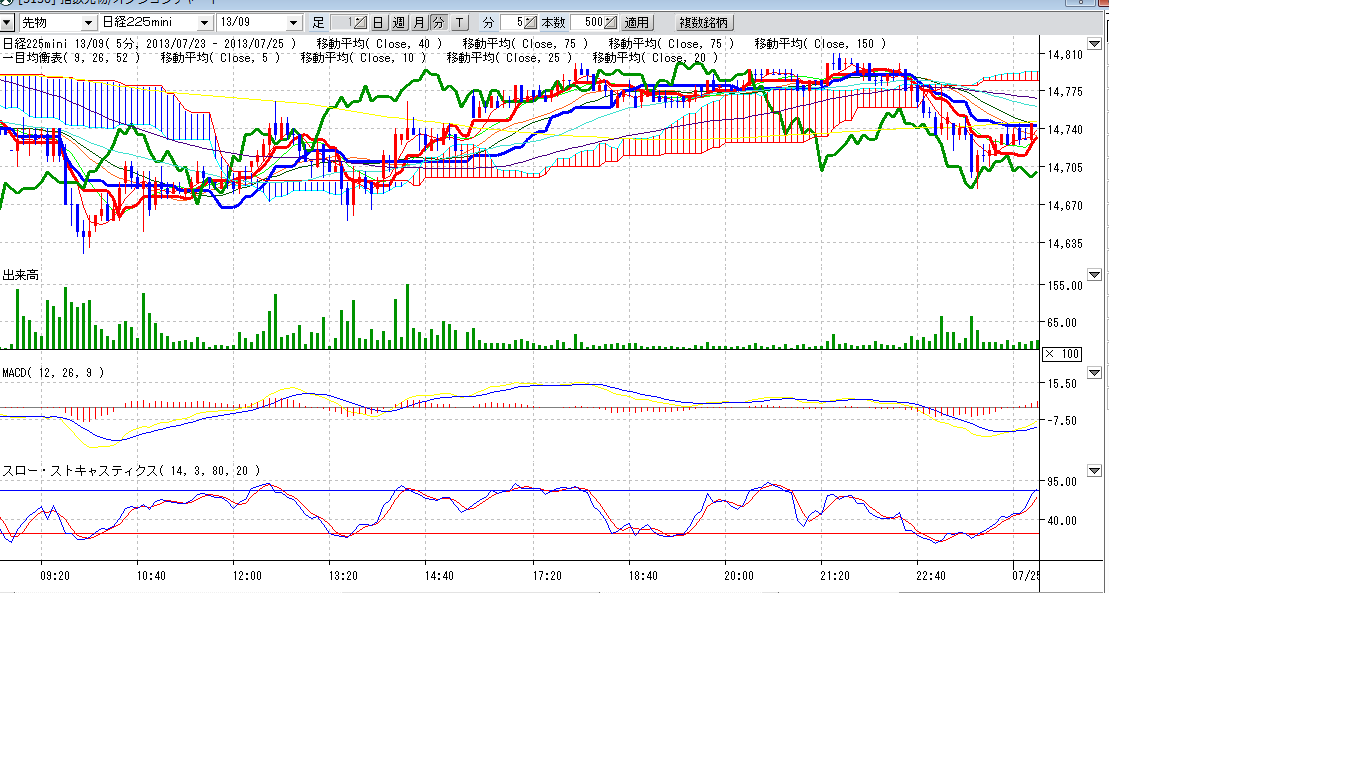The height and width of the screenshot is (768, 1366).
Task: Click the T (tick) chart button
Action: click(459, 22)
